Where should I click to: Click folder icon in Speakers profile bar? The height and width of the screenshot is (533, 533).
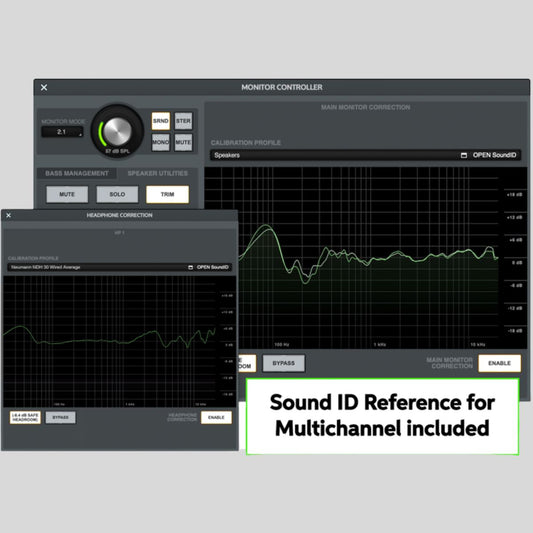coord(464,155)
